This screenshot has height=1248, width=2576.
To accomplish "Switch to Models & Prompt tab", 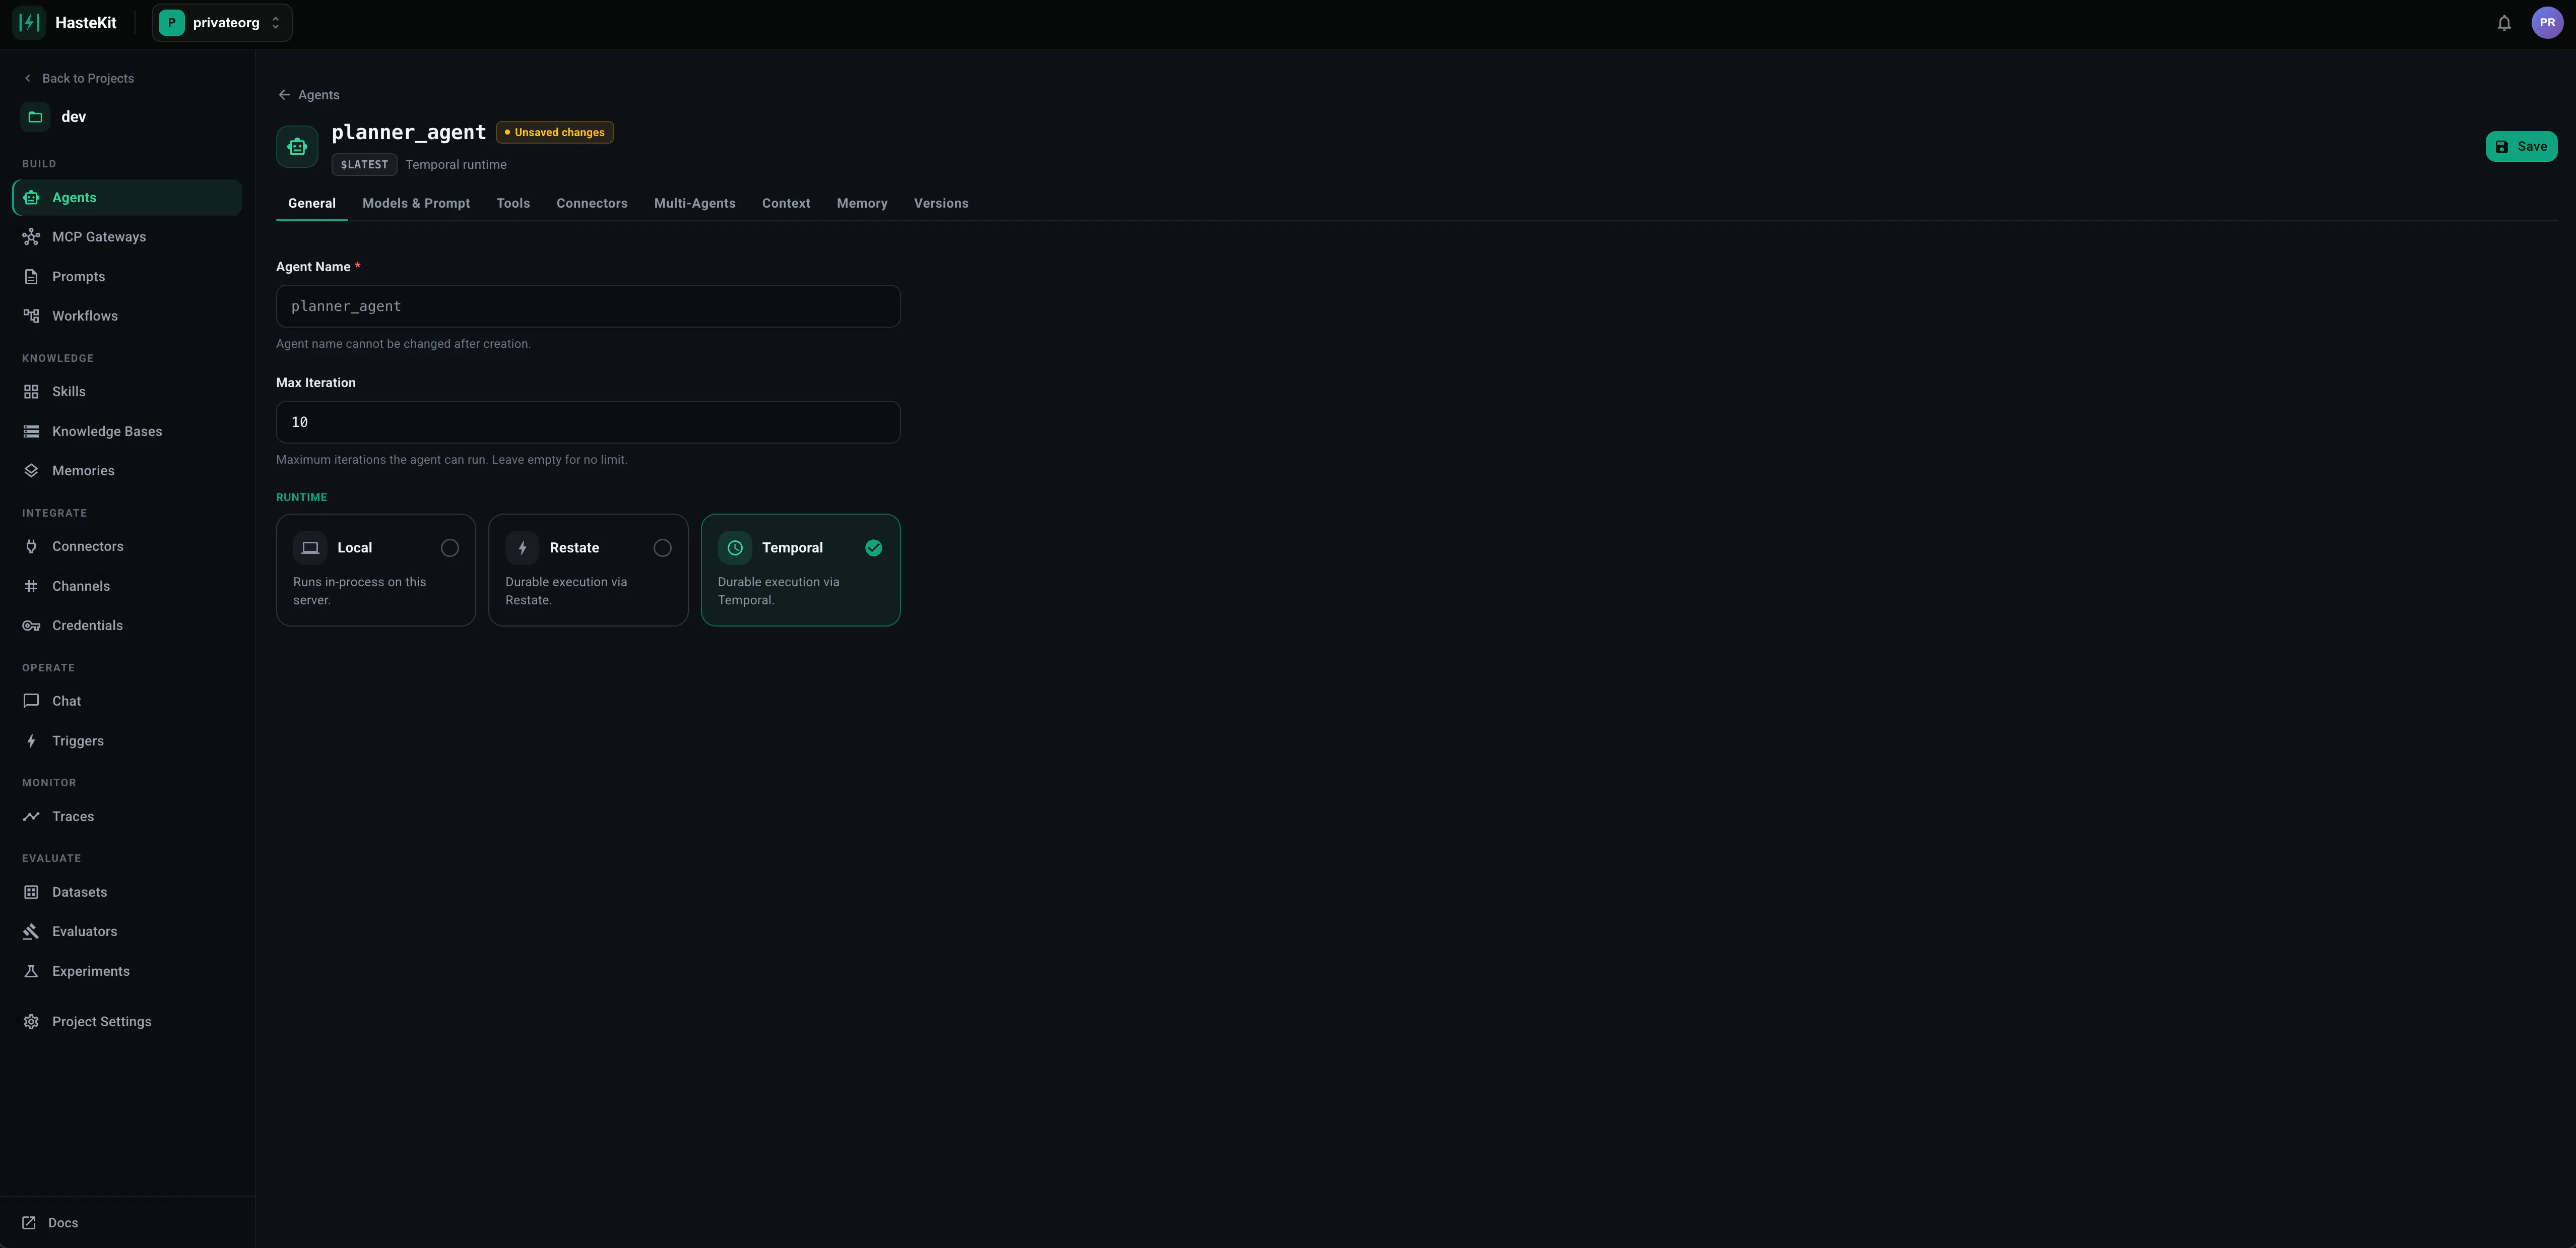I will [416, 203].
